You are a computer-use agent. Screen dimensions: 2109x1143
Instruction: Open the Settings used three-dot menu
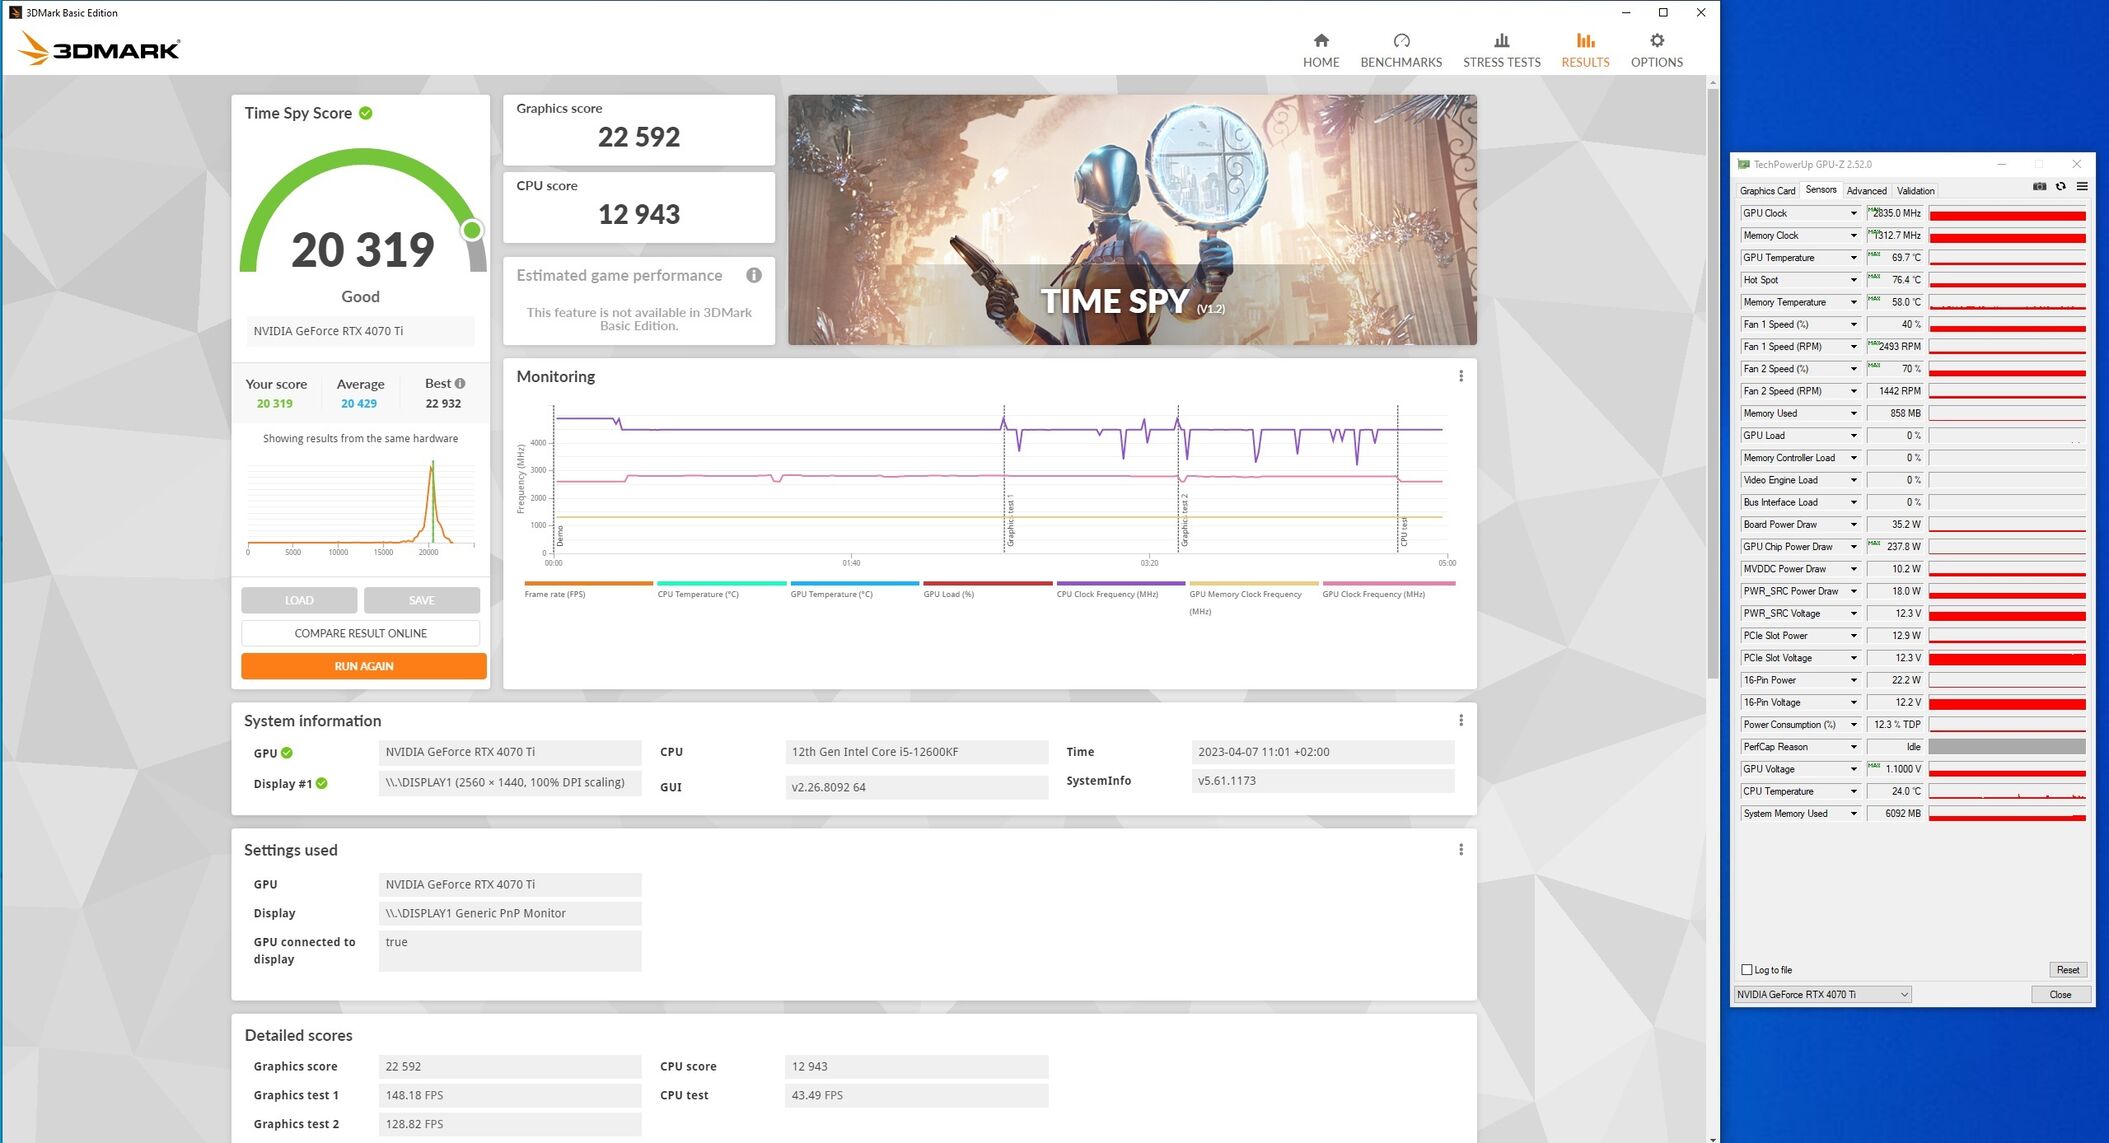[x=1460, y=849]
